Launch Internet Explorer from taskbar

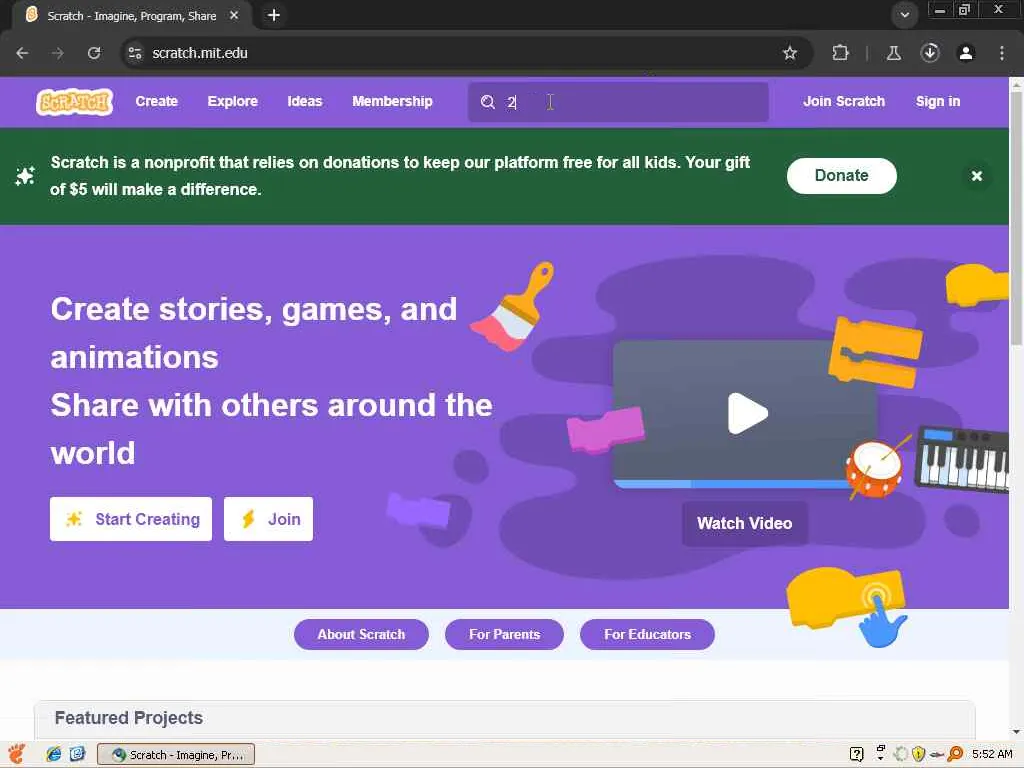click(x=54, y=754)
